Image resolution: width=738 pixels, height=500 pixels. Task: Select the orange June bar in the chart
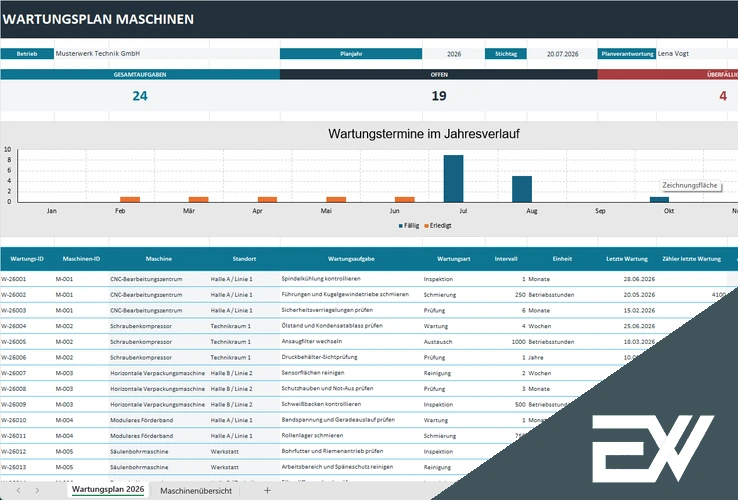point(405,199)
